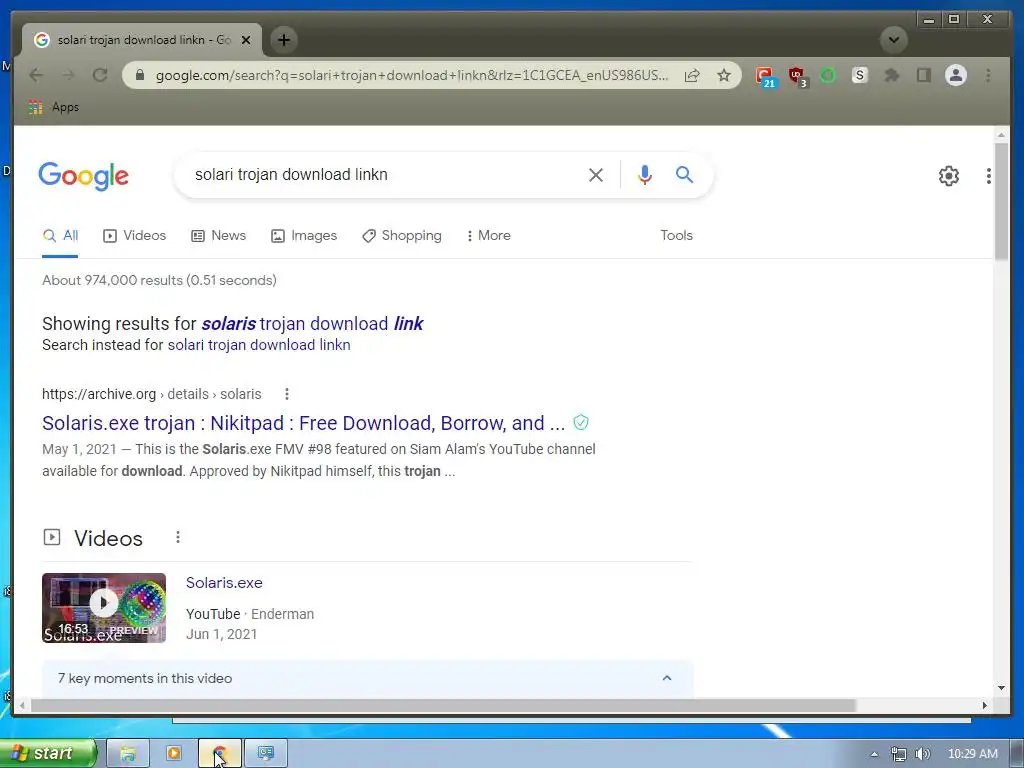Play the Solaris.exe video thumbnail
Image resolution: width=1024 pixels, height=768 pixels.
pyautogui.click(x=104, y=608)
